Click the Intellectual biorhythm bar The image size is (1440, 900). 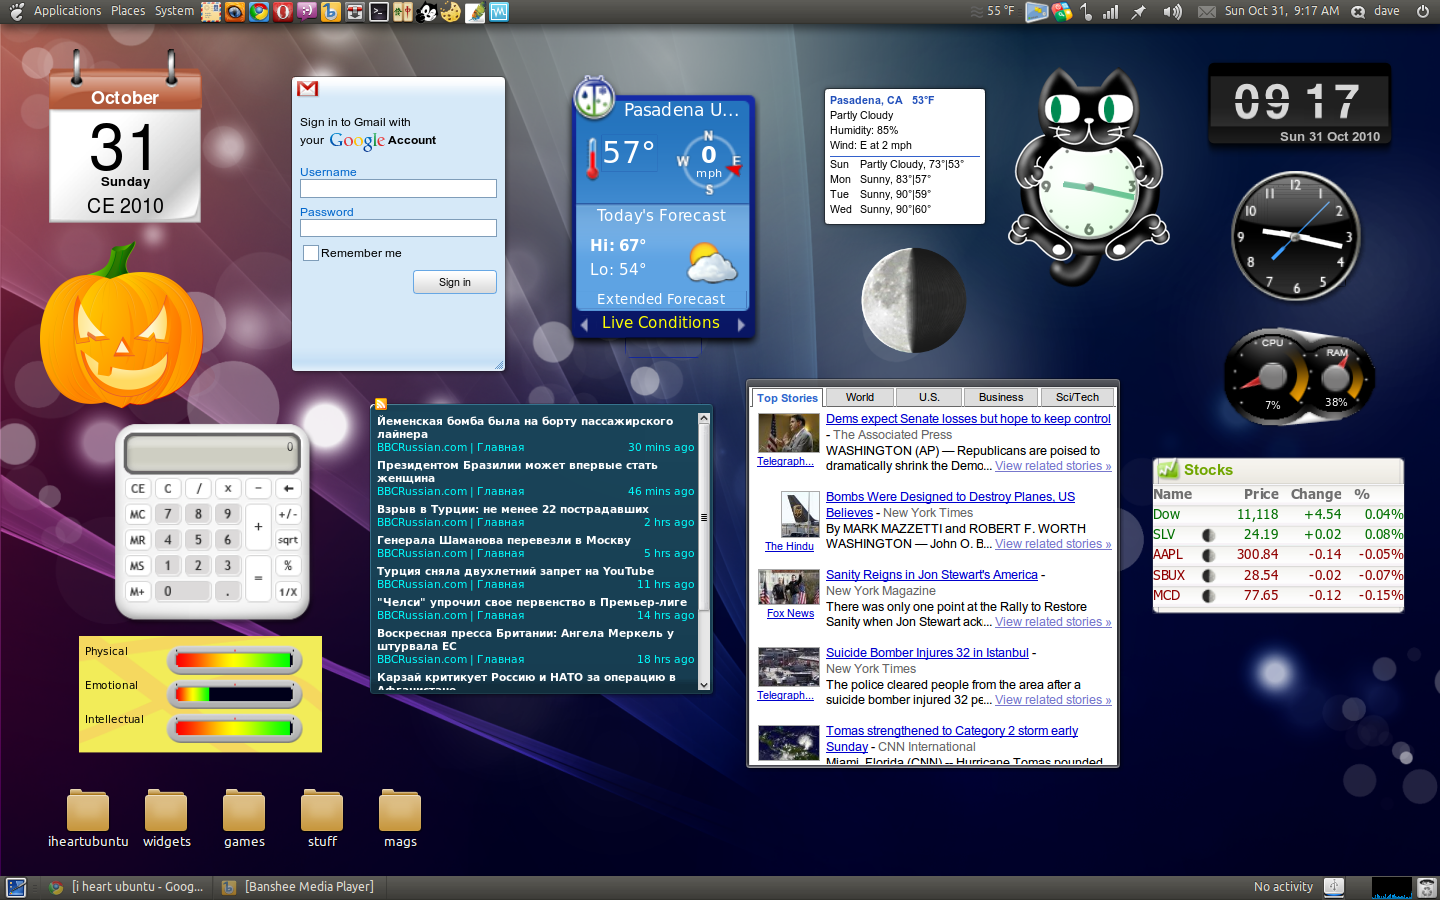(235, 728)
